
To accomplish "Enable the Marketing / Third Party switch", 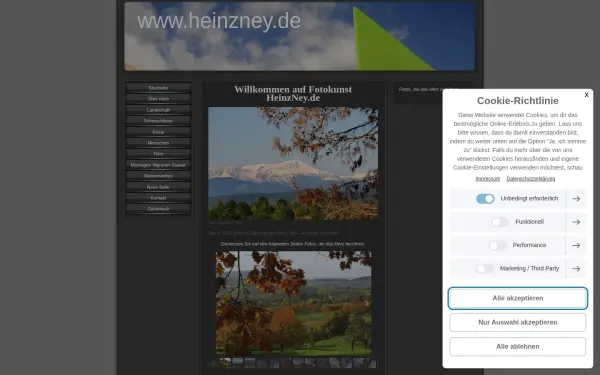I will click(485, 269).
